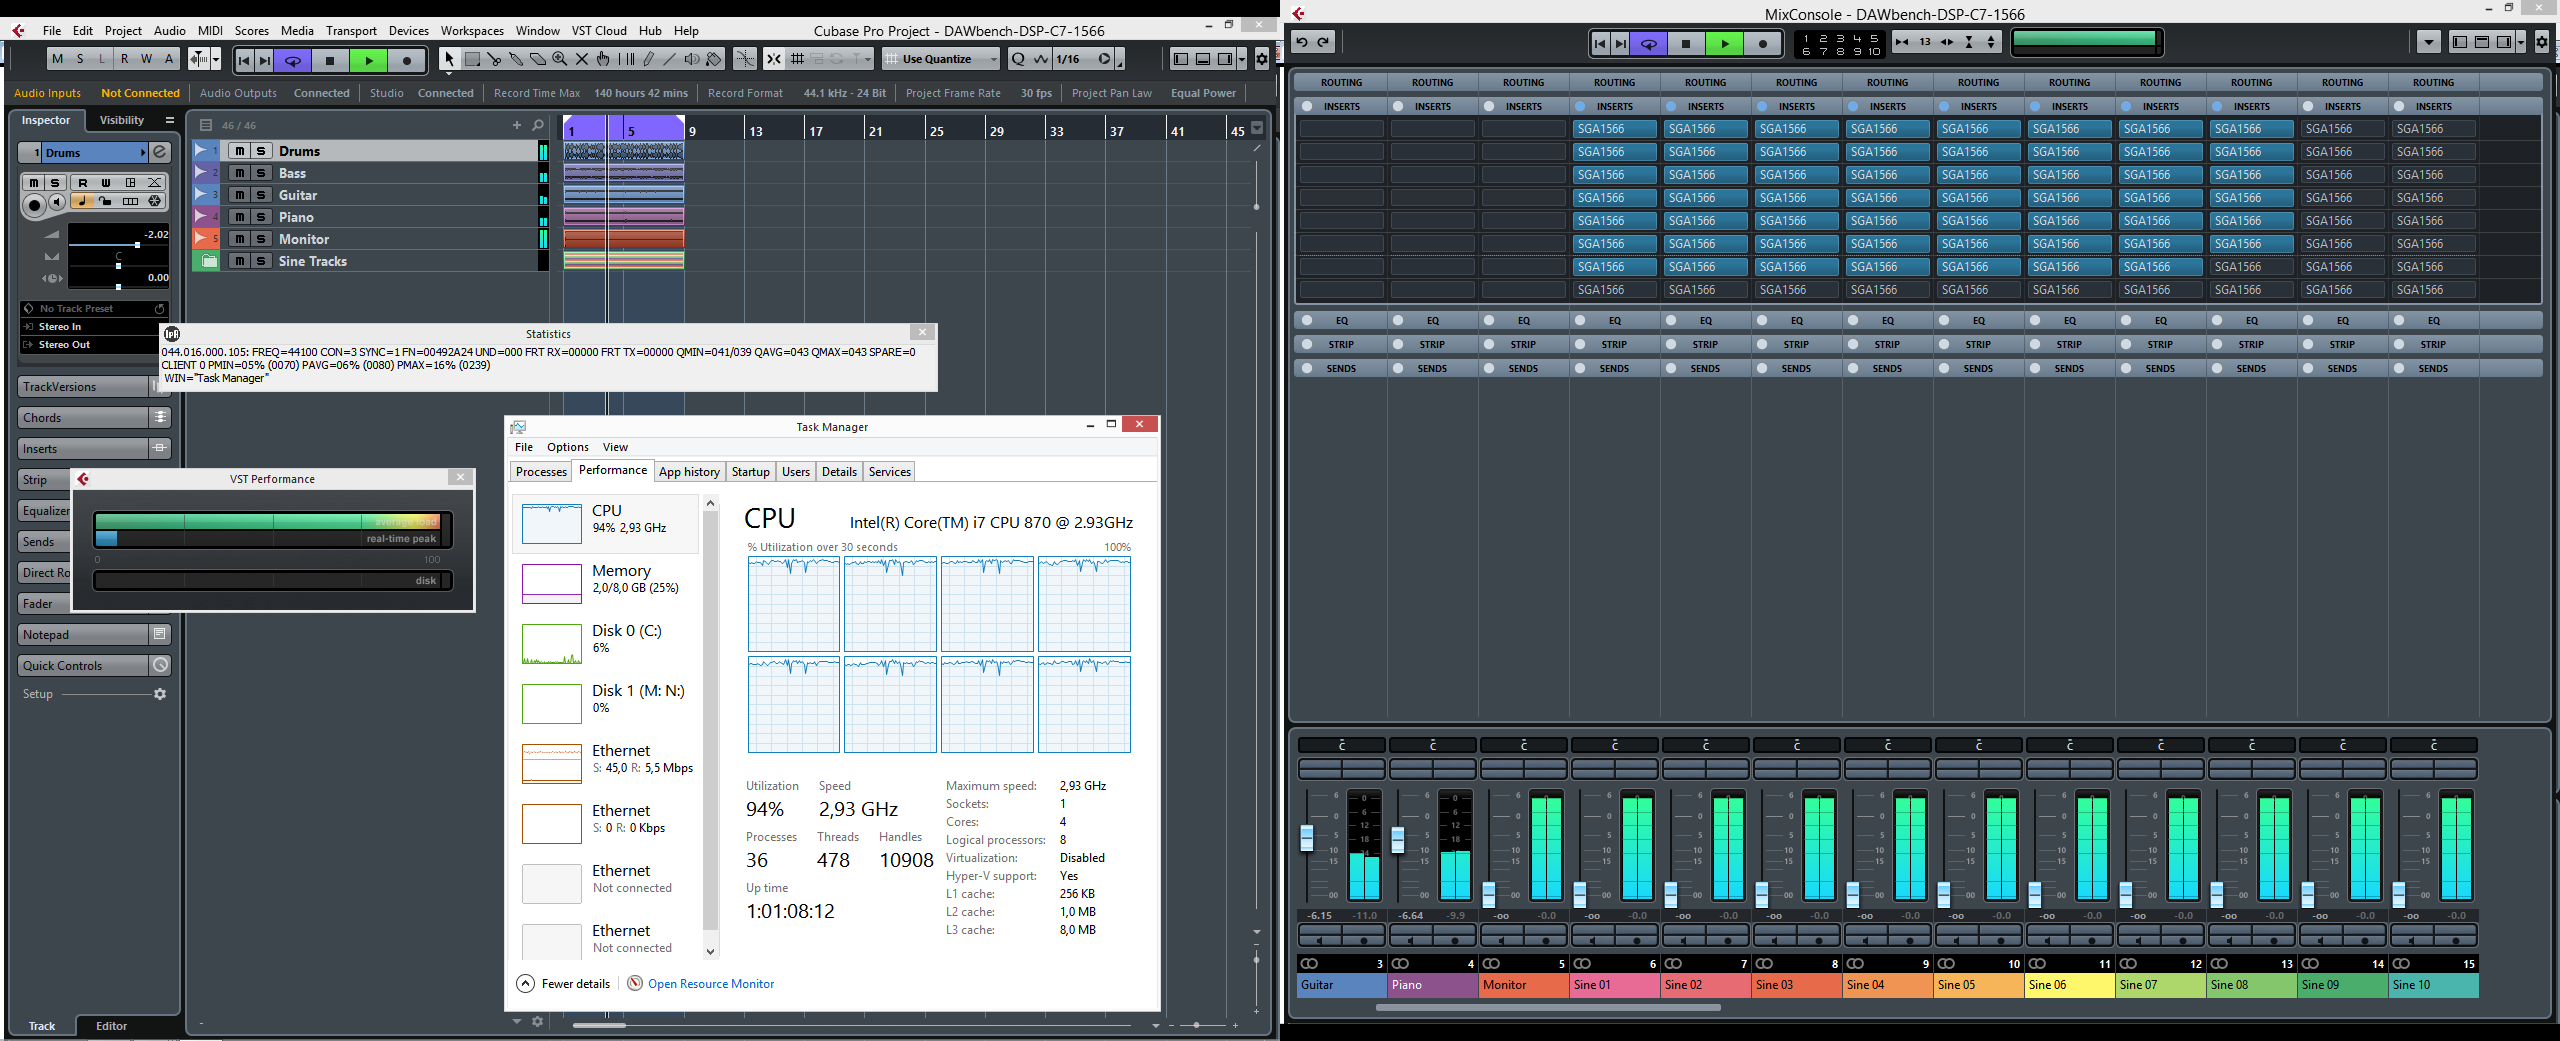Adjust the Drums volume slider in Inspector

137,245
